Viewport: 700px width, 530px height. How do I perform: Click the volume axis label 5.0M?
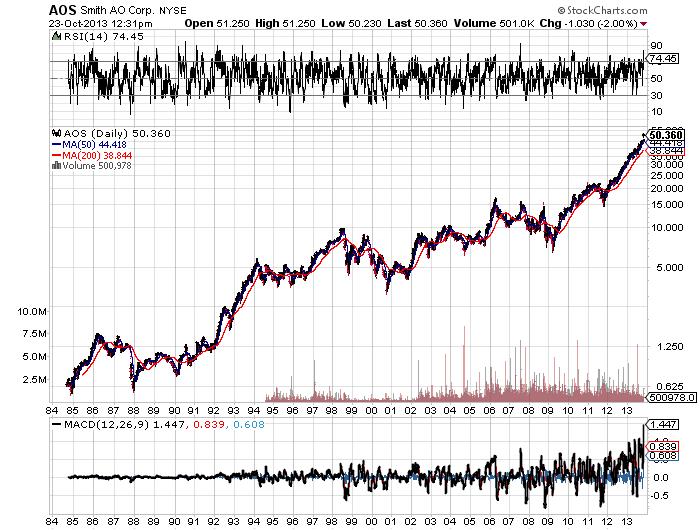coord(35,356)
